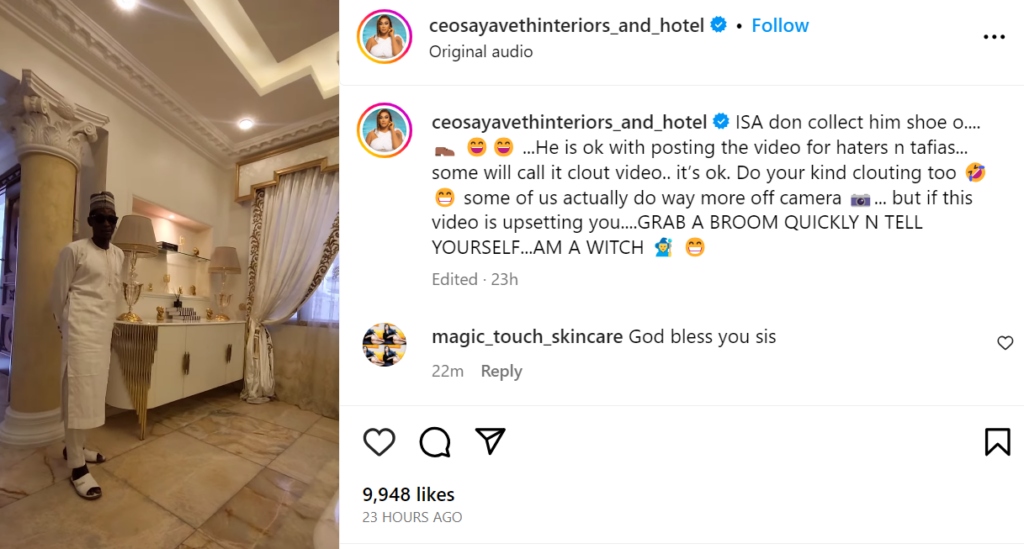Open comments via the speech bubble icon
Image resolution: width=1024 pixels, height=549 pixels.
point(434,441)
